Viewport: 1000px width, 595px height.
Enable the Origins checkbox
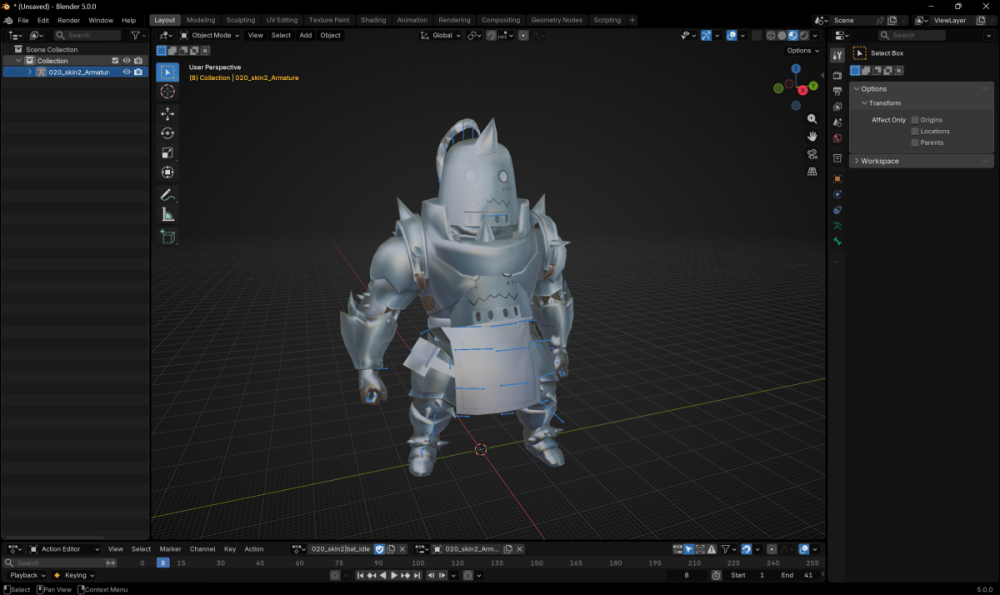tap(915, 120)
